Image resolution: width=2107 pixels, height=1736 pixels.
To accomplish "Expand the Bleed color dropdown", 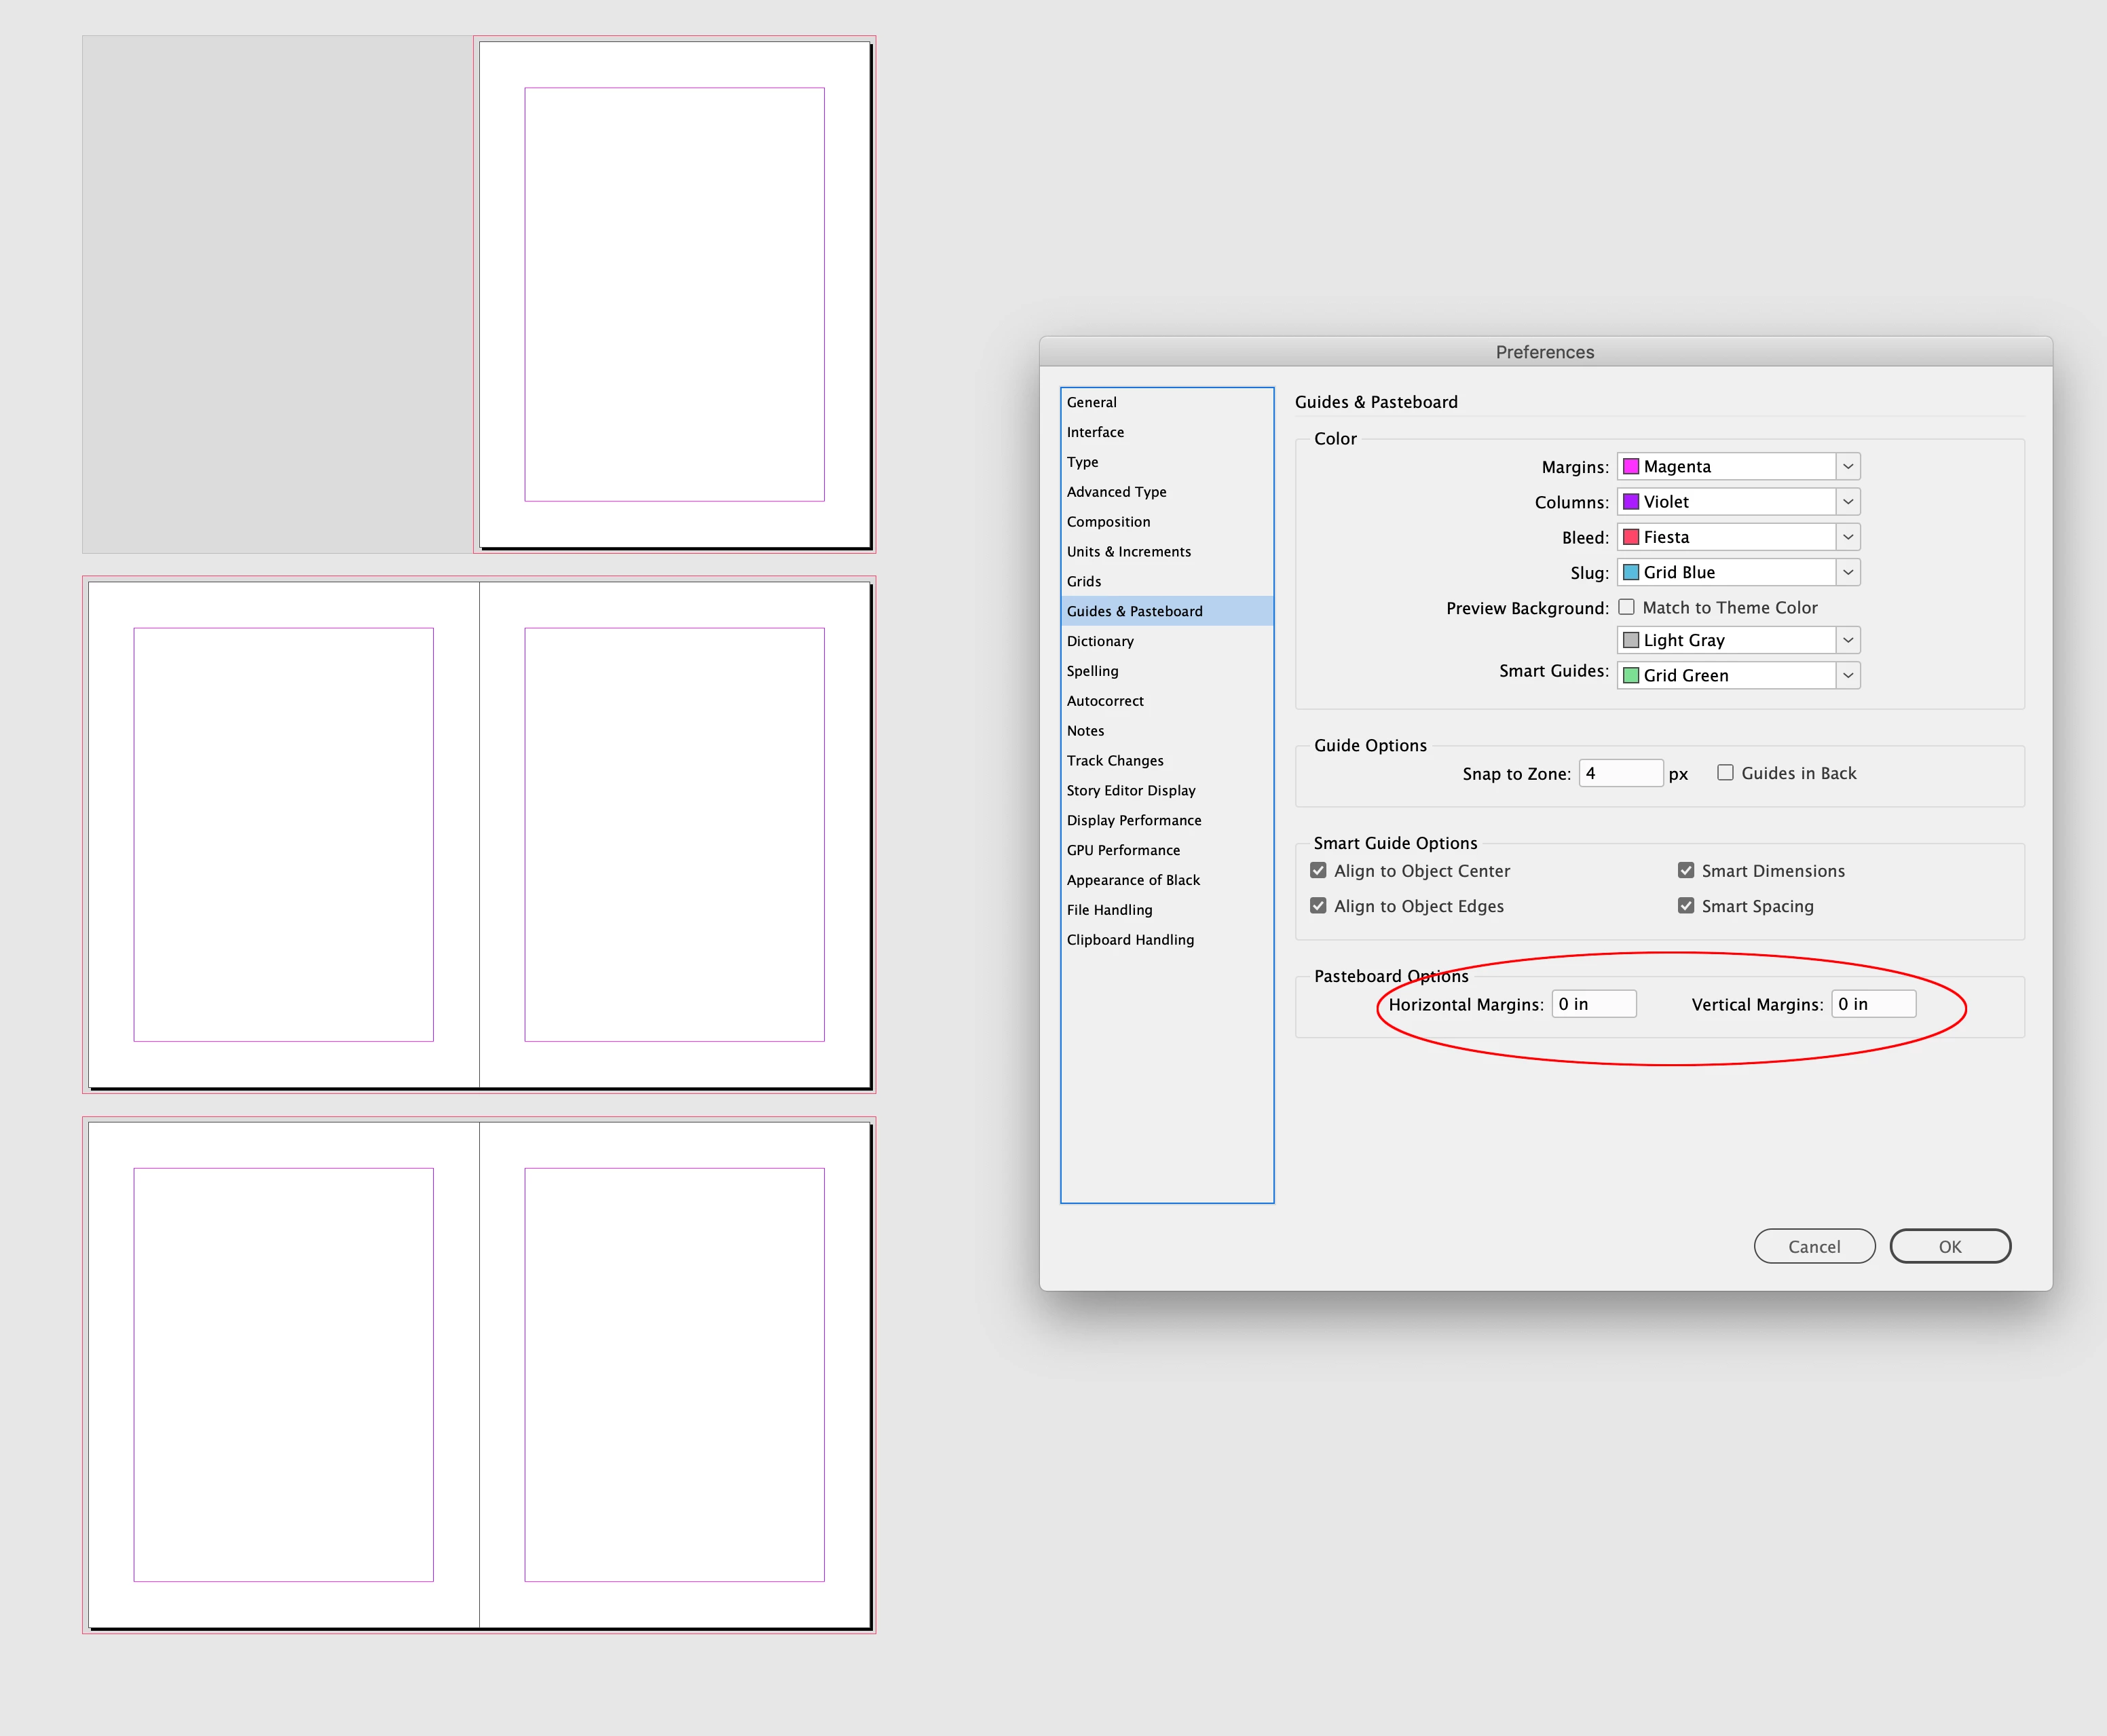I will (x=1847, y=537).
